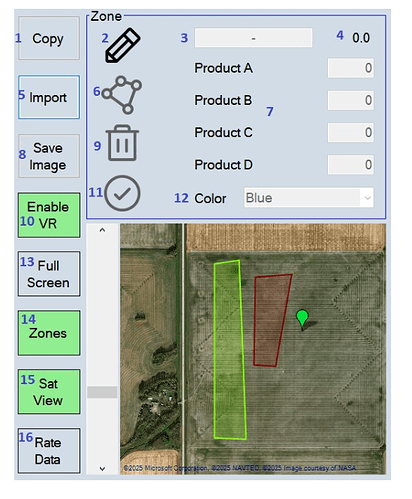Screen dimensions: 412x499
Task: Select the green zone polygon on map
Action: click(230, 350)
